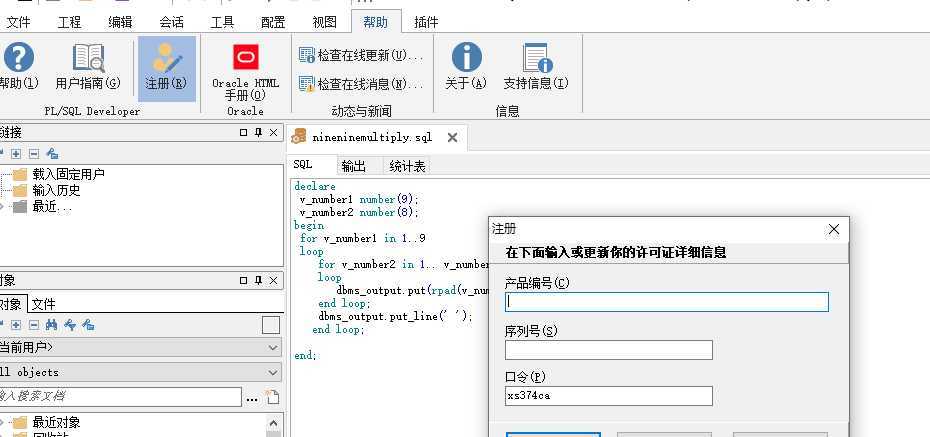Image resolution: width=930 pixels, height=437 pixels.
Task: Switch to the 输出 (Output) tab
Action: [354, 167]
